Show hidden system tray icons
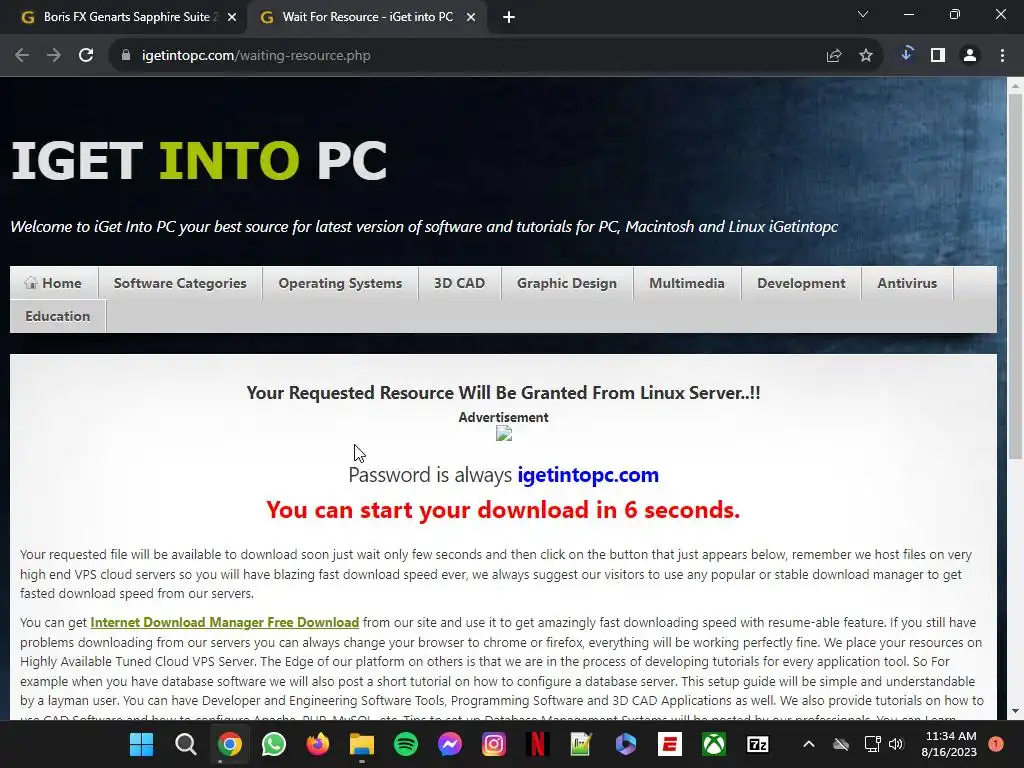 pyautogui.click(x=808, y=744)
